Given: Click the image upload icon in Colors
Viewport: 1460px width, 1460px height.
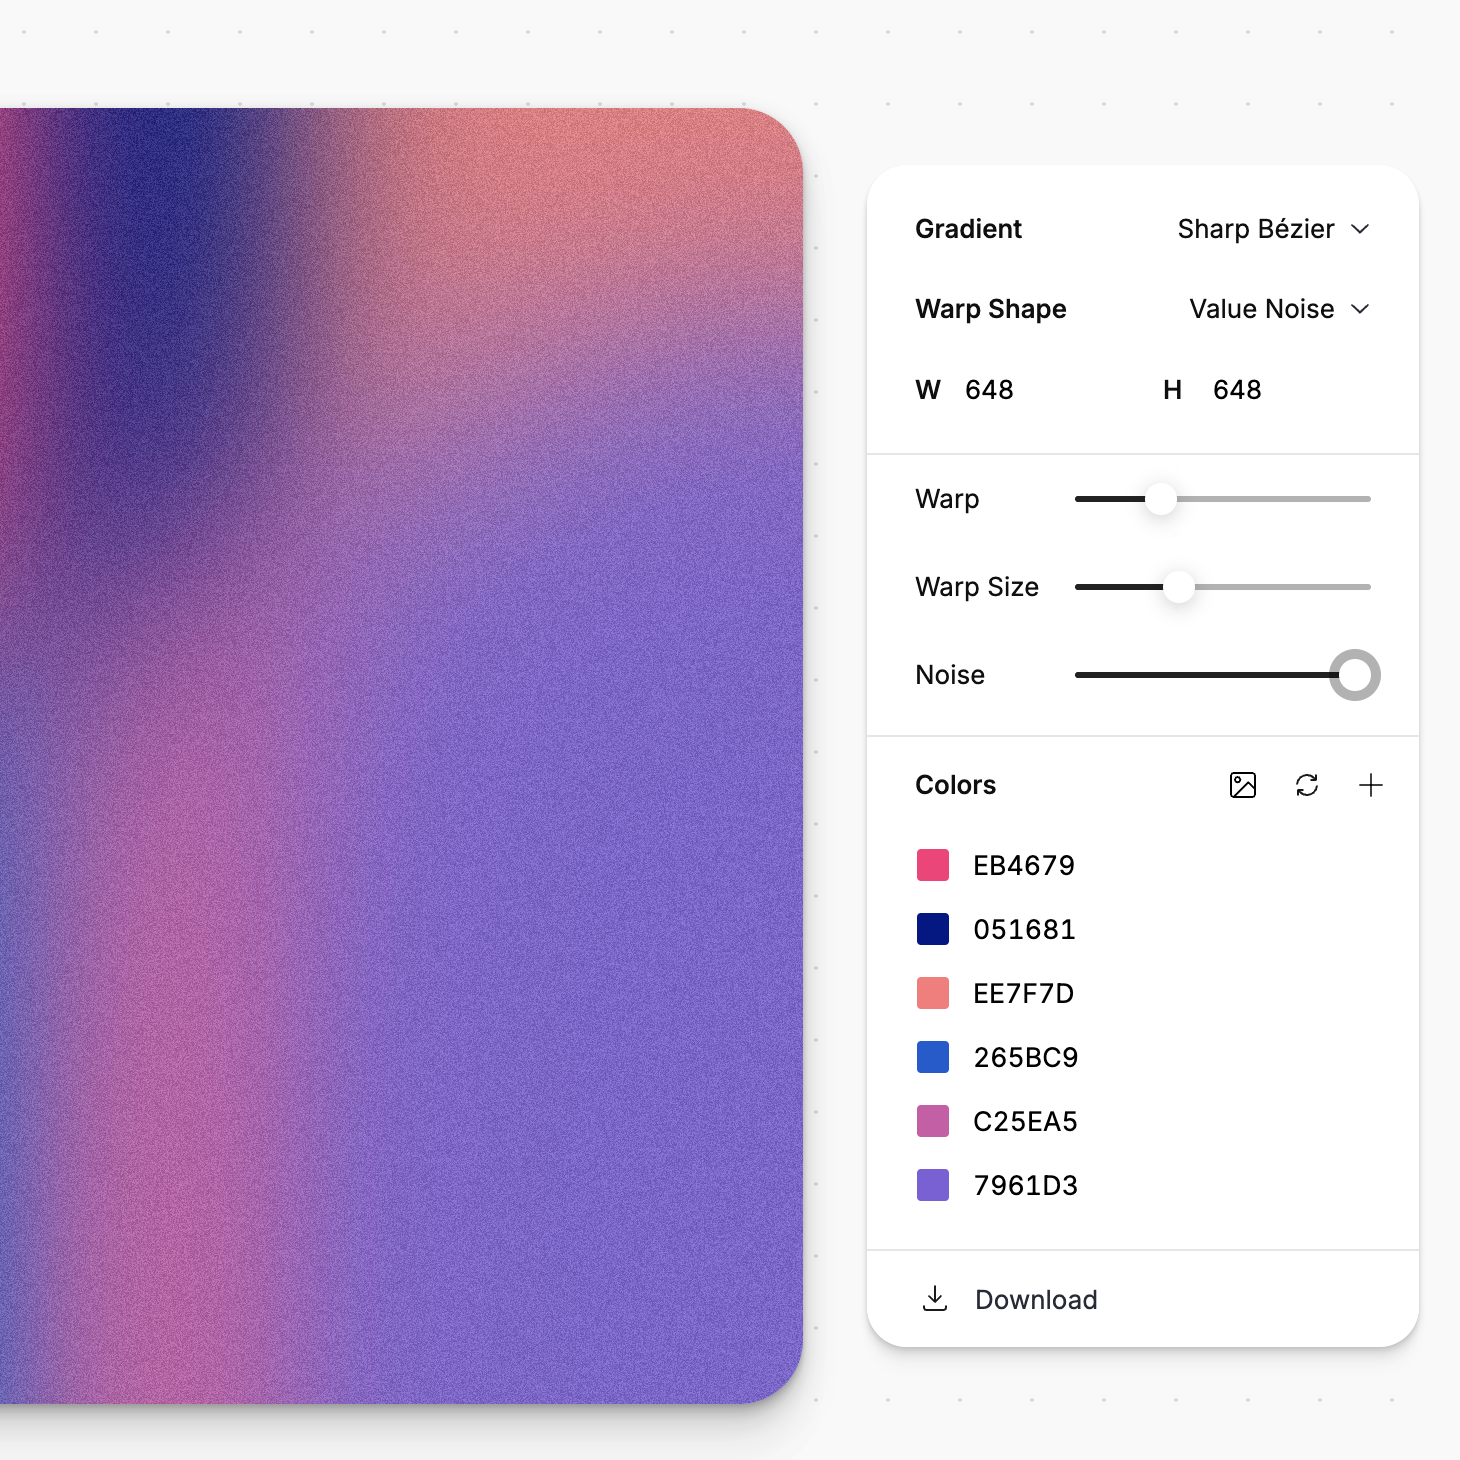Looking at the screenshot, I should coord(1243,785).
